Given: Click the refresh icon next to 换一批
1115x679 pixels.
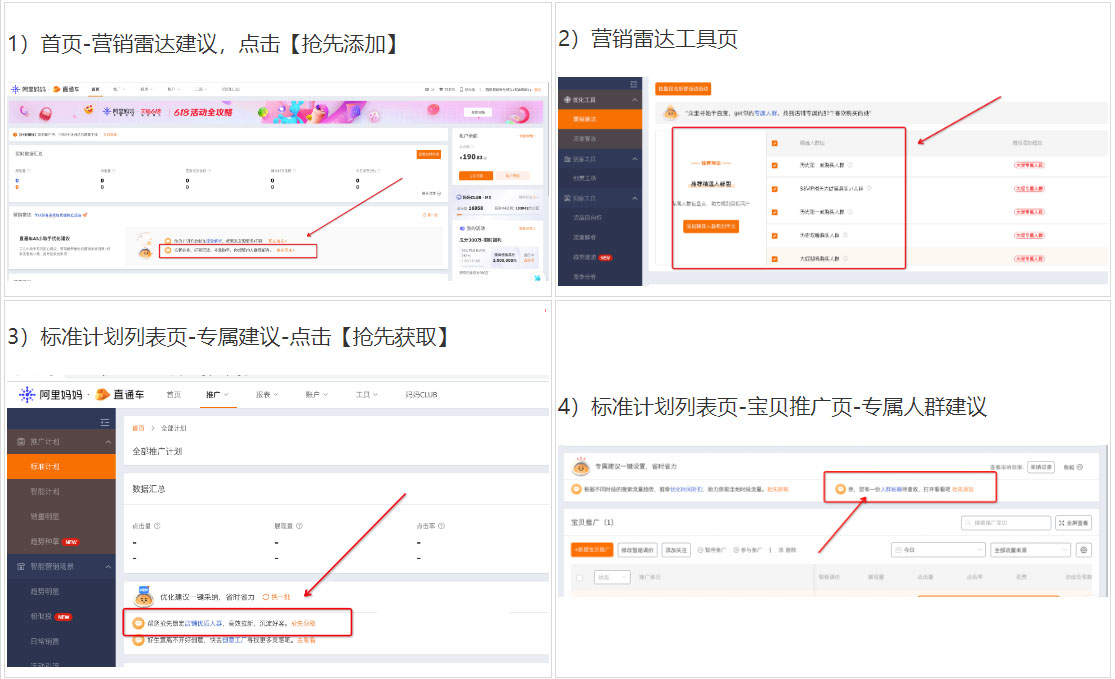Looking at the screenshot, I should click(264, 596).
